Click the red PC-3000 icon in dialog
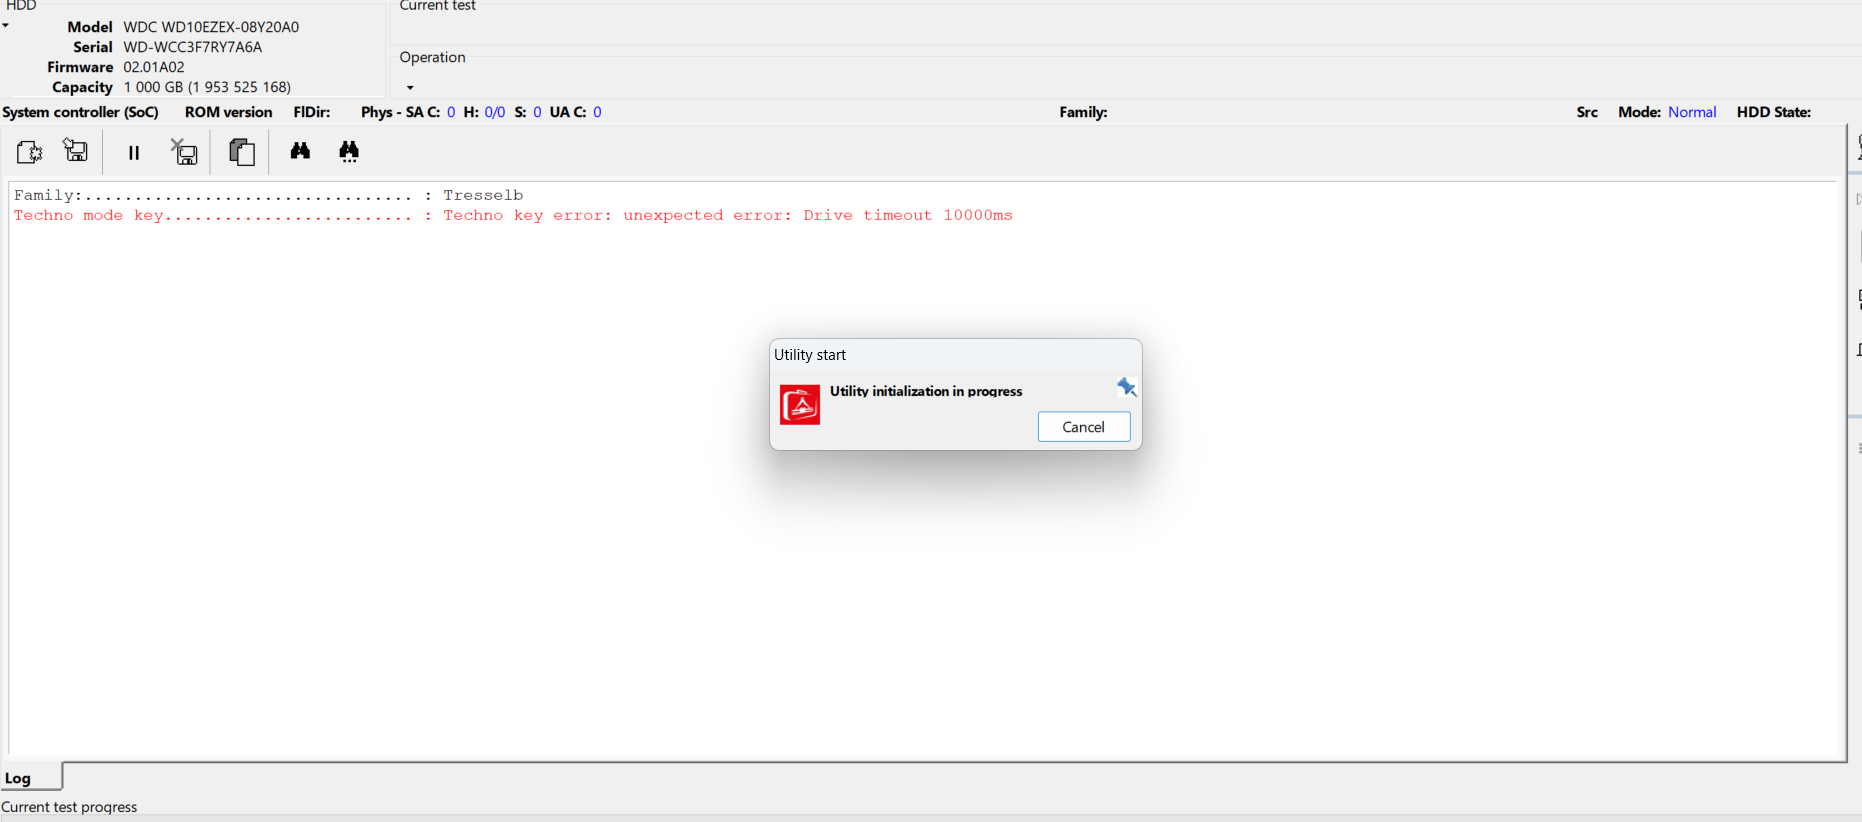Screen dimensions: 1862x822 point(800,405)
